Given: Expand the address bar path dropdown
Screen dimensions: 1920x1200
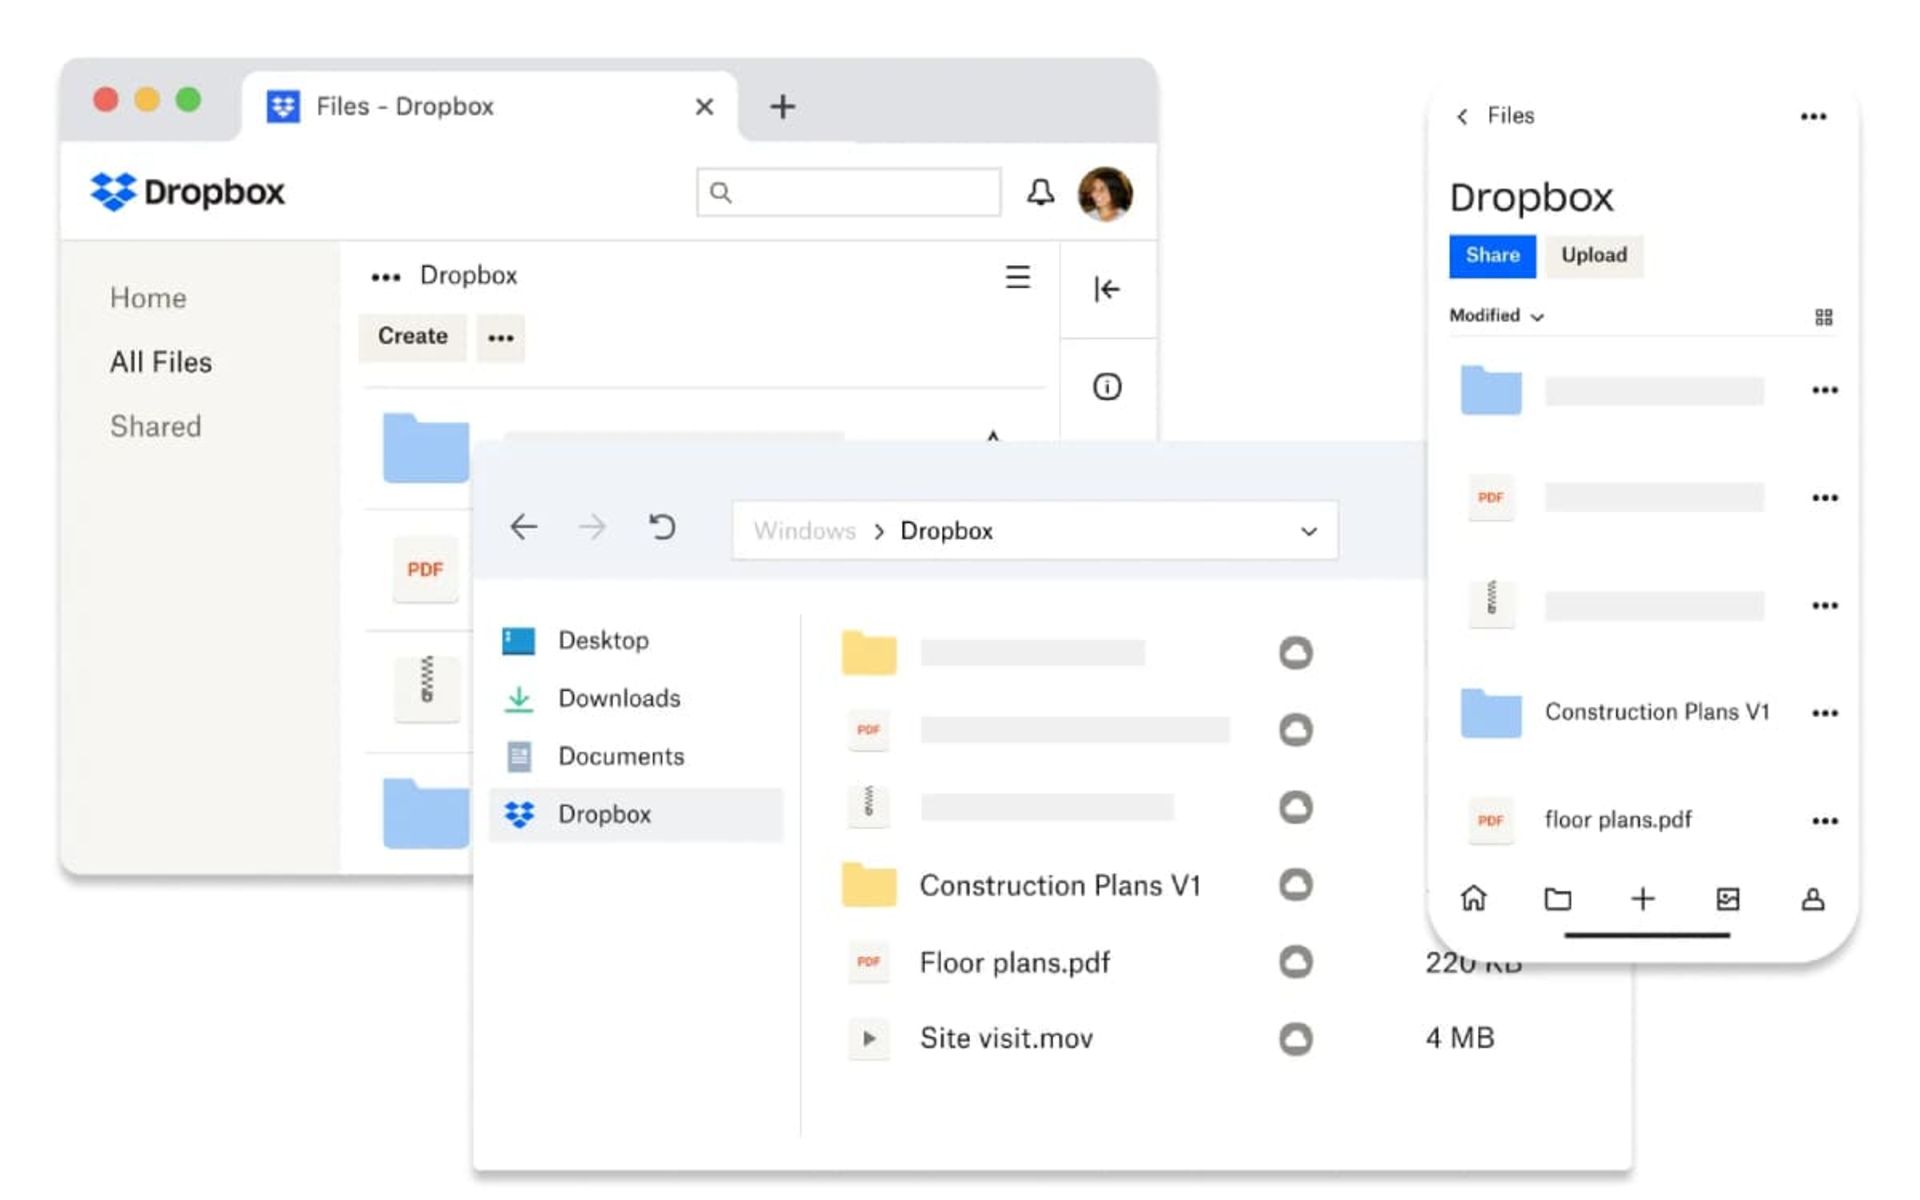Looking at the screenshot, I should point(1308,531).
